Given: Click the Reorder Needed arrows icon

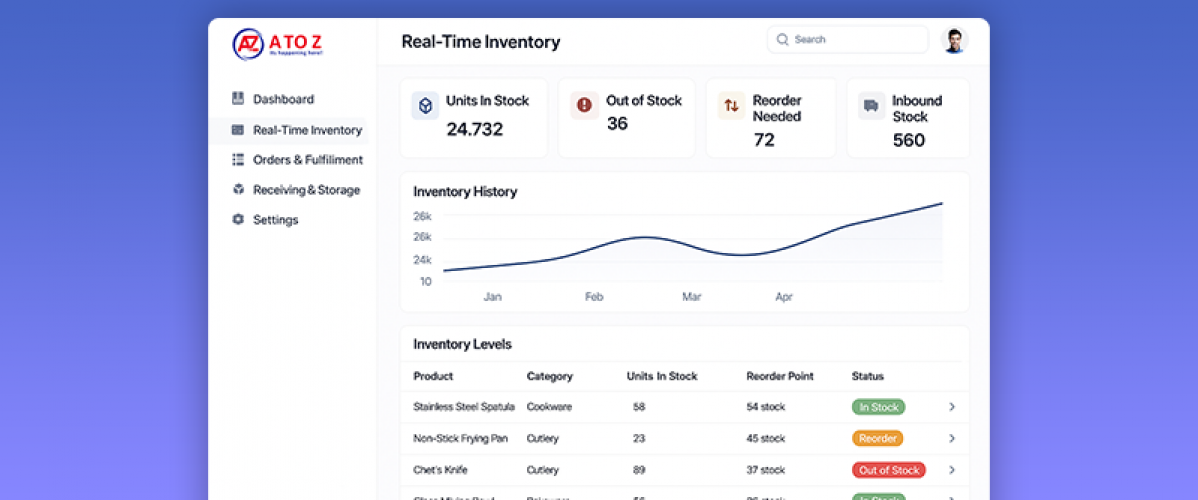Looking at the screenshot, I should [731, 106].
